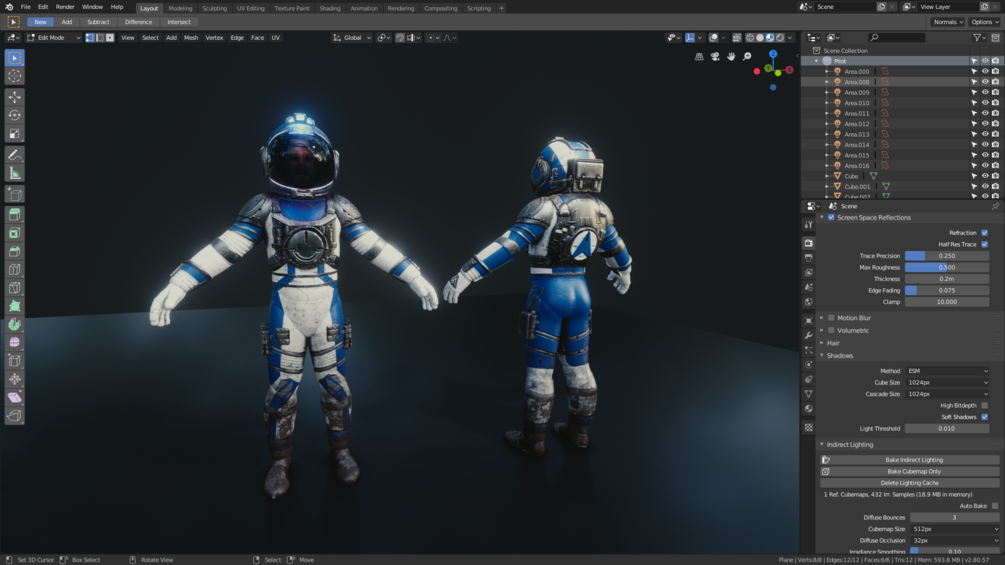The image size is (1005, 565).
Task: Open the File menu
Action: (x=26, y=7)
